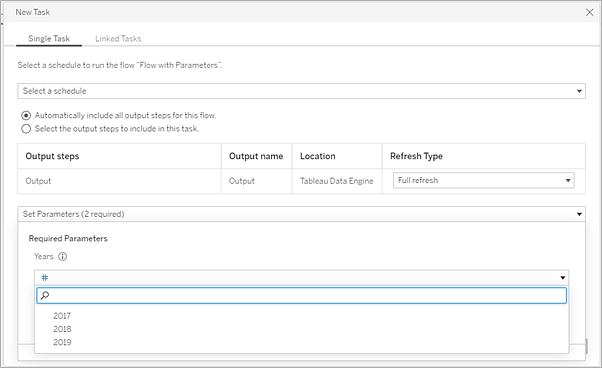Choose 2018 from the years list

pos(62,329)
